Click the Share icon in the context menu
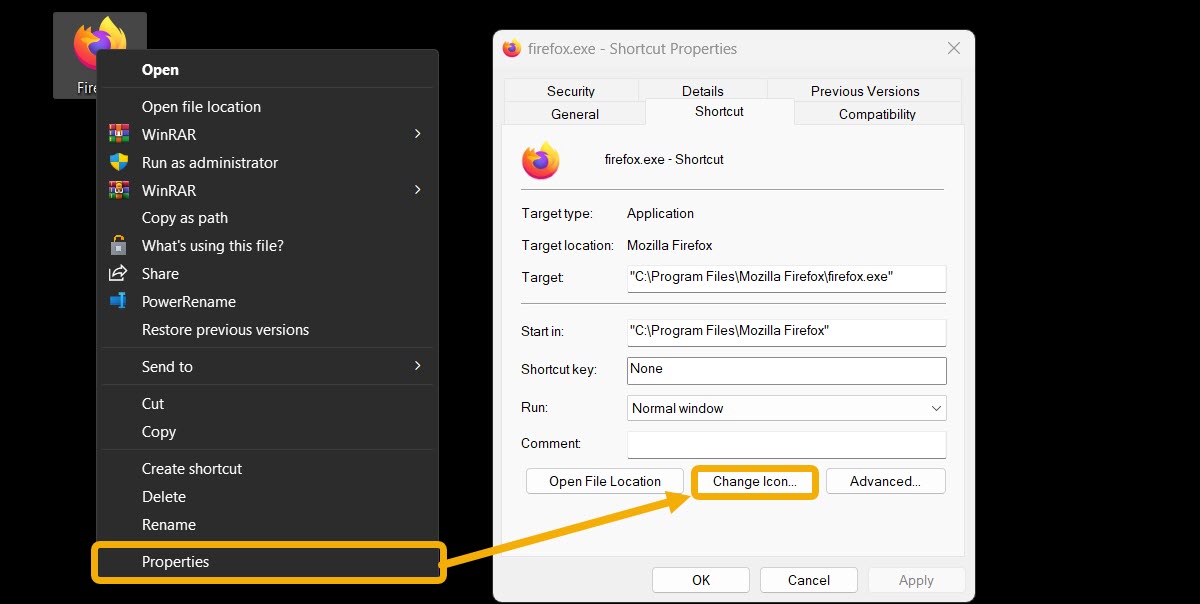 coord(119,273)
